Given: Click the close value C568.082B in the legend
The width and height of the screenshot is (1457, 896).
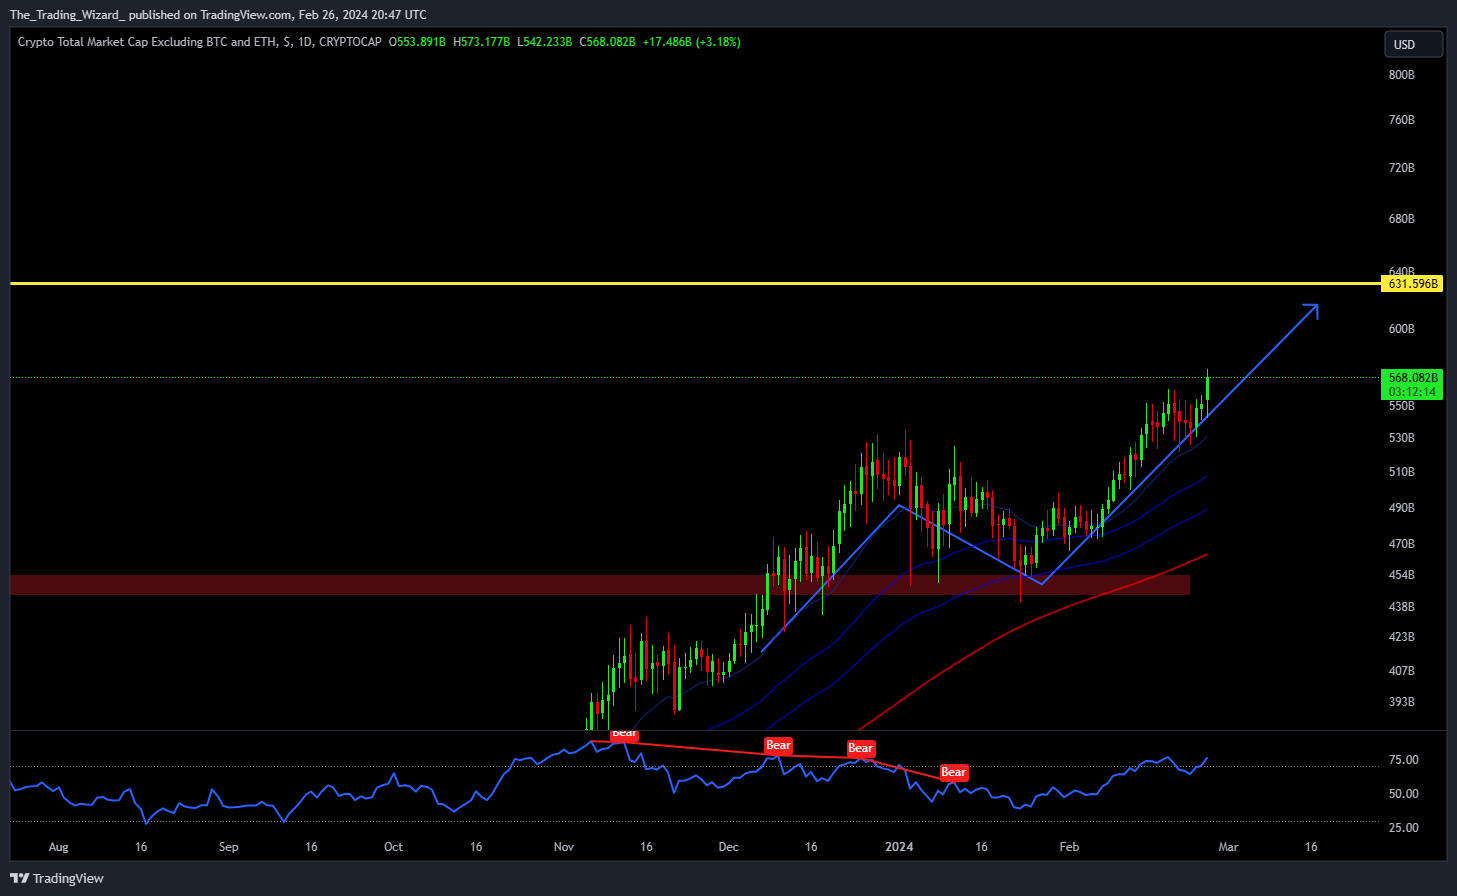Looking at the screenshot, I should coord(607,42).
